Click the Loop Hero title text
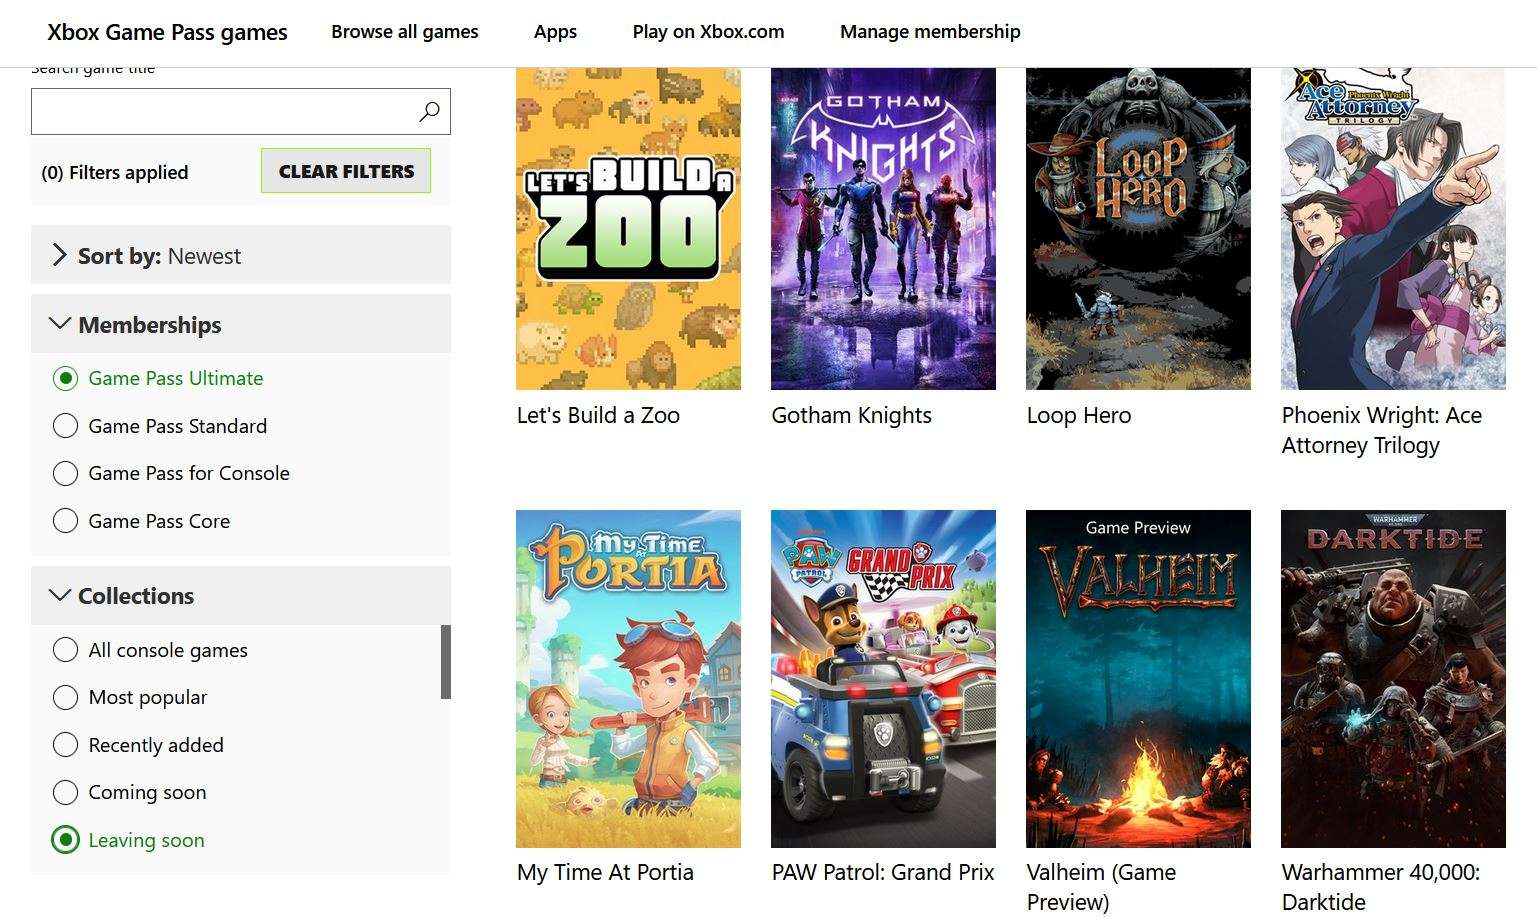The height and width of the screenshot is (917, 1537). [x=1079, y=415]
